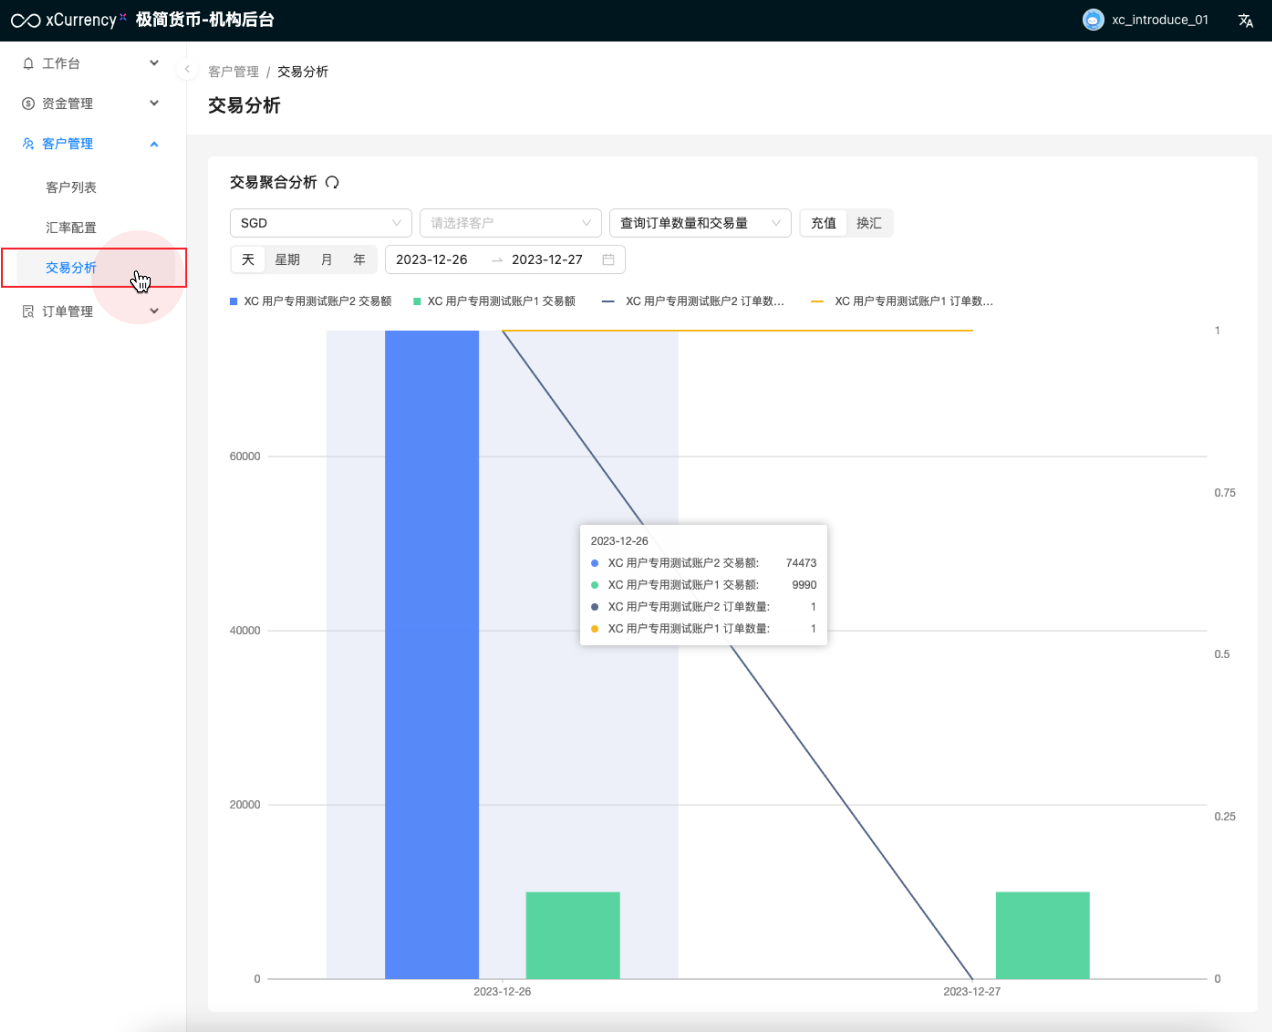The height and width of the screenshot is (1032, 1272).
Task: Select the 星期 time granularity option
Action: click(x=287, y=260)
